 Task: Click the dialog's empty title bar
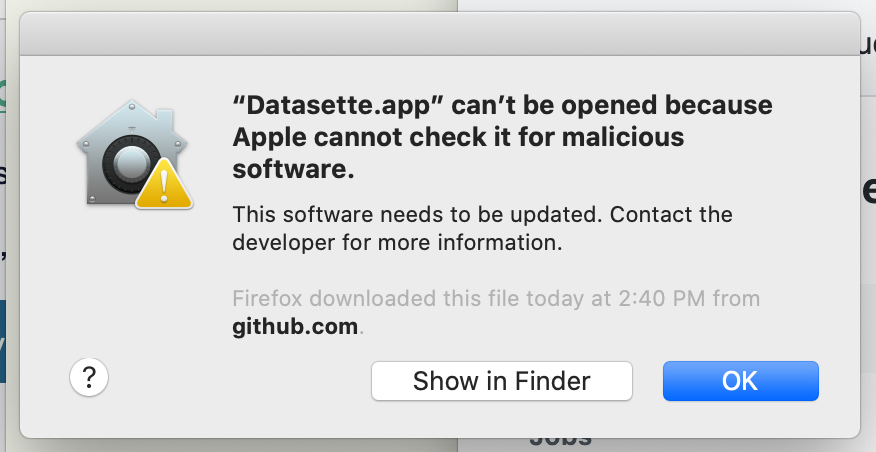point(440,34)
